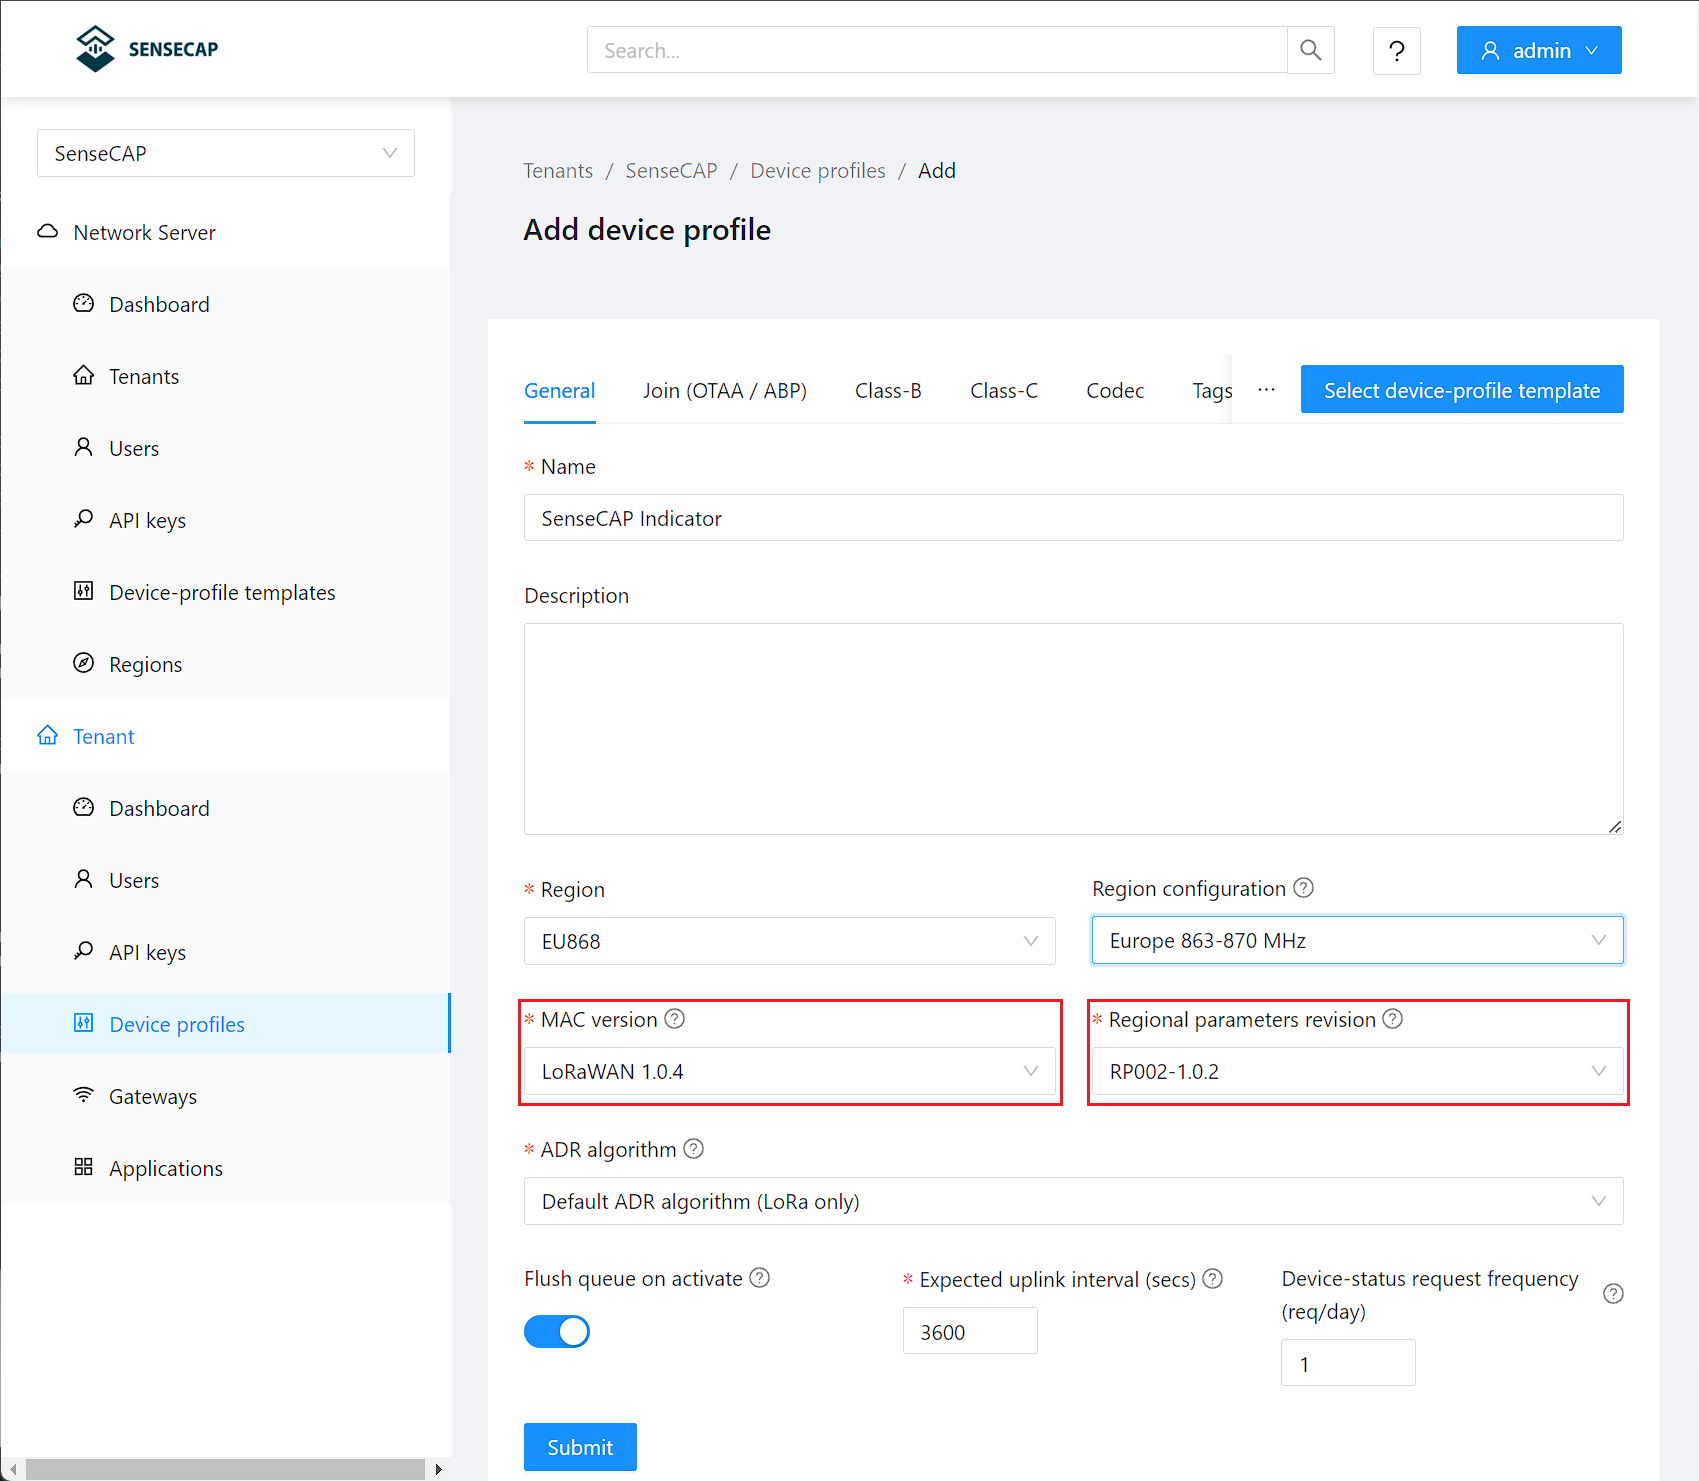Click Select device-profile template button
The image size is (1699, 1481).
(x=1462, y=390)
